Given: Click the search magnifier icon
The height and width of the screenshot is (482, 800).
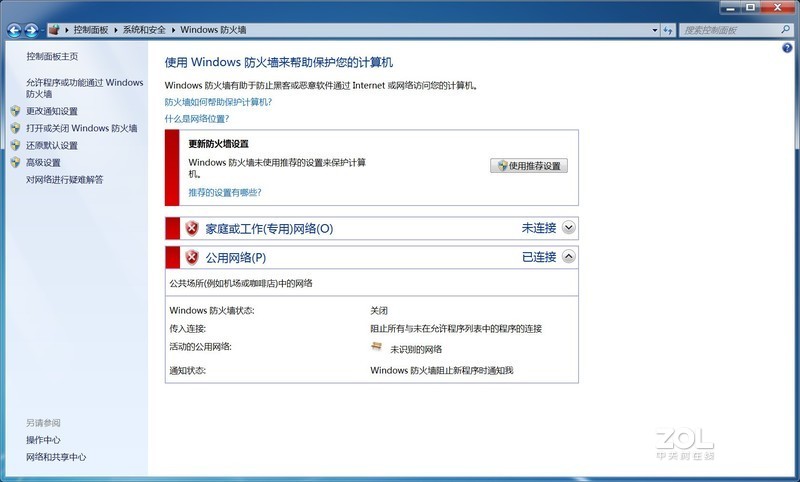Looking at the screenshot, I should click(x=785, y=30).
